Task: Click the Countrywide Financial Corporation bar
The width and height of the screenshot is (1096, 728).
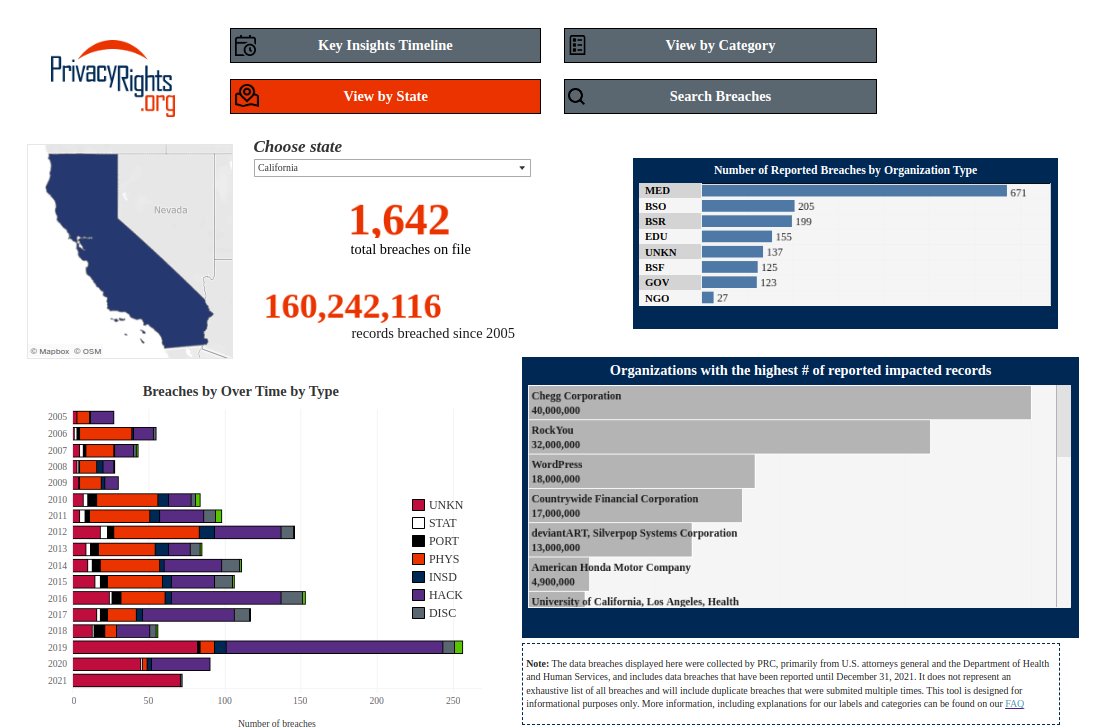Action: click(635, 505)
